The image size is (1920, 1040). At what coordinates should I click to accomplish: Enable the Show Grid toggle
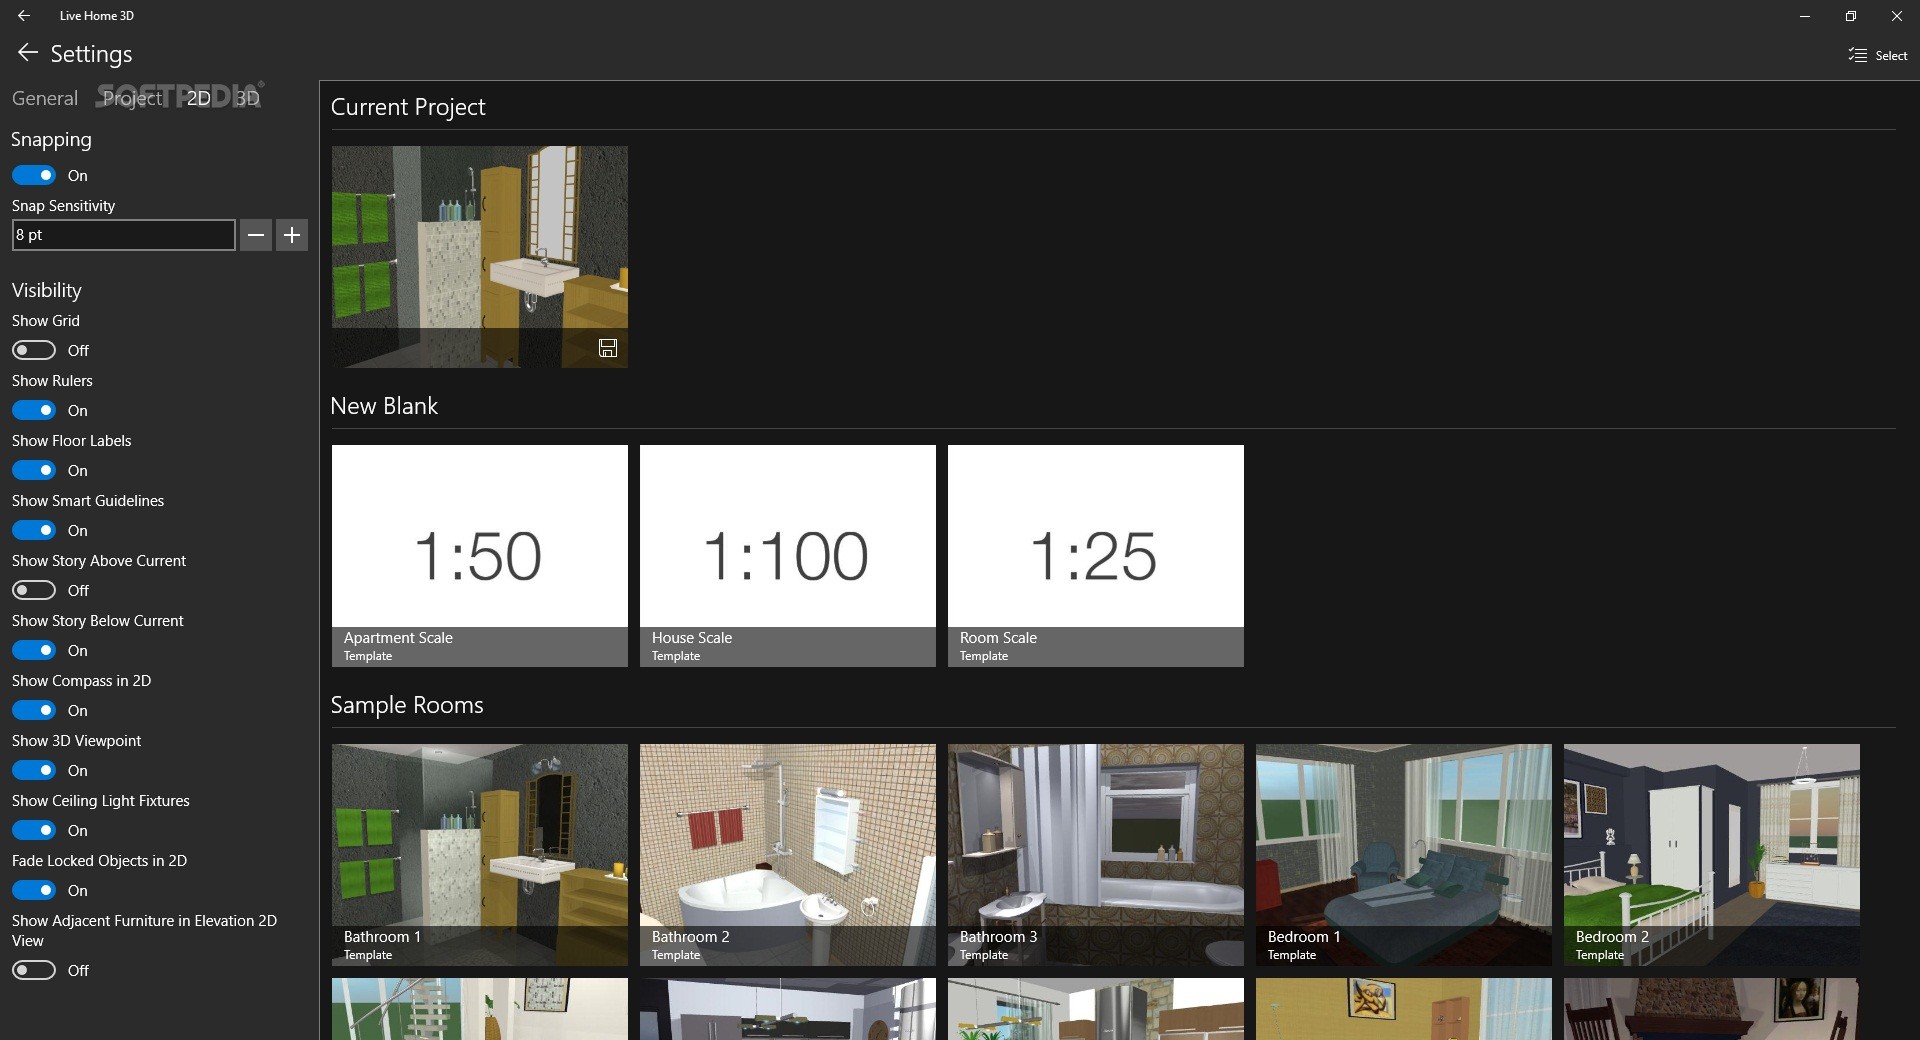click(34, 350)
